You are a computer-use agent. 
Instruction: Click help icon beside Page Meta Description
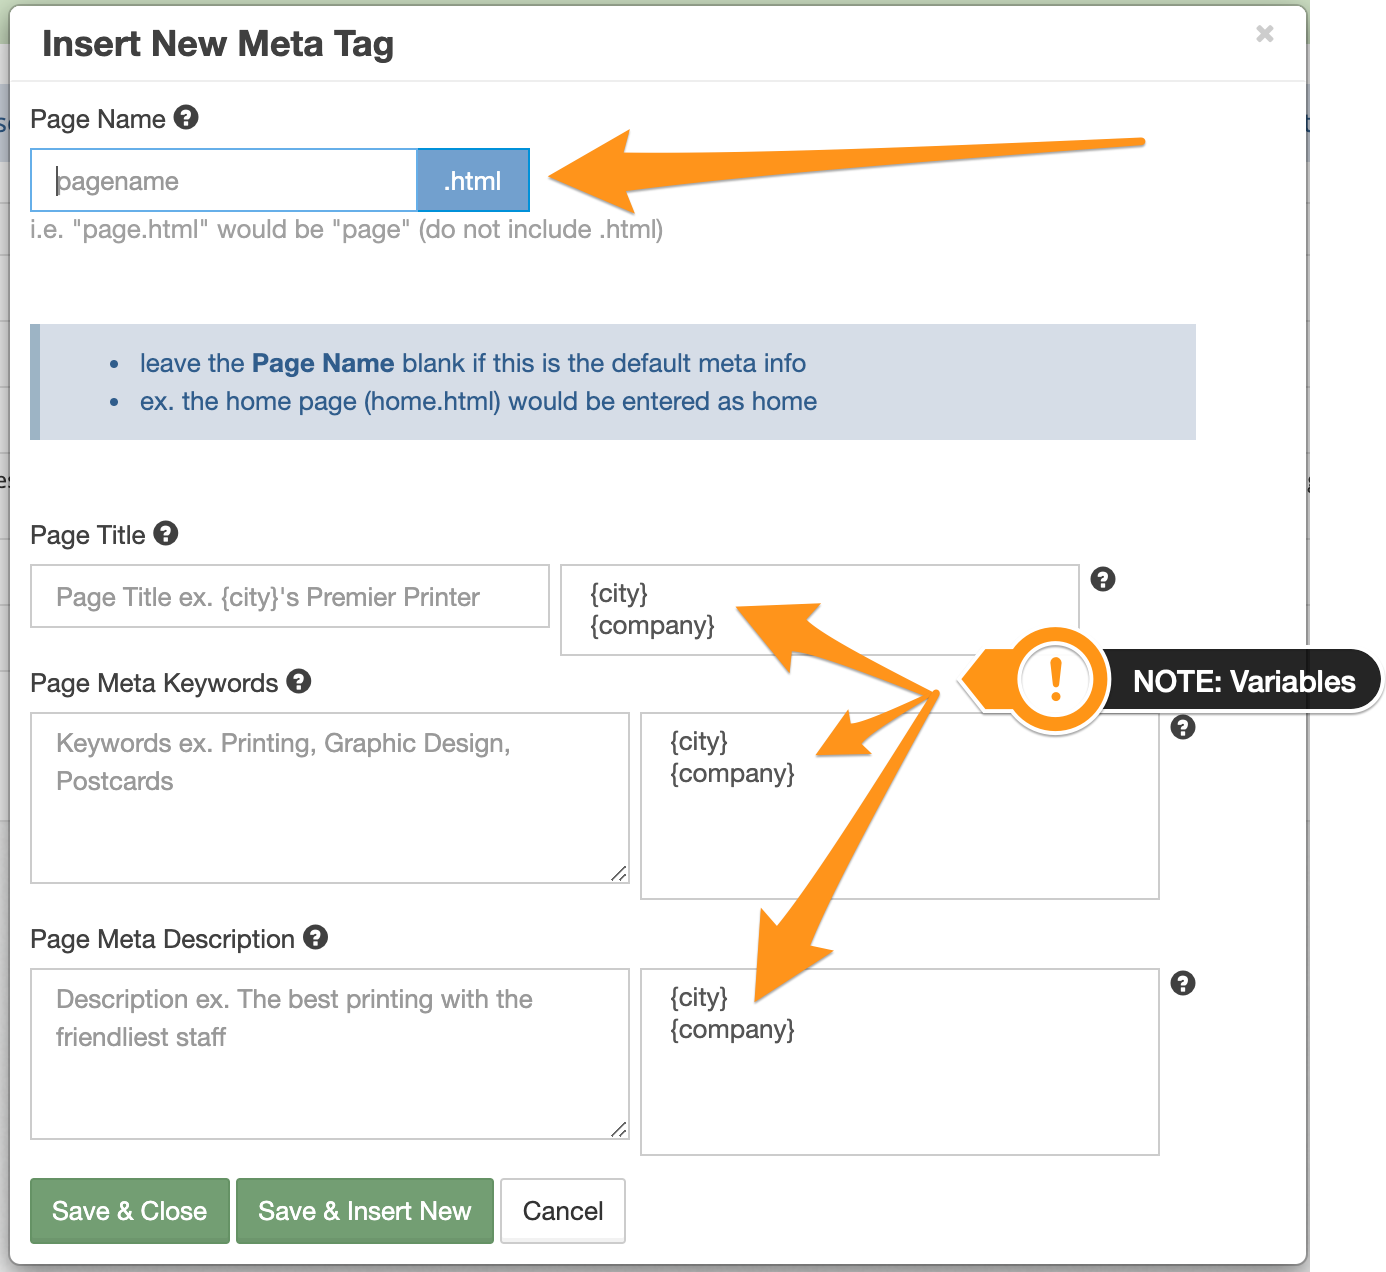click(316, 938)
